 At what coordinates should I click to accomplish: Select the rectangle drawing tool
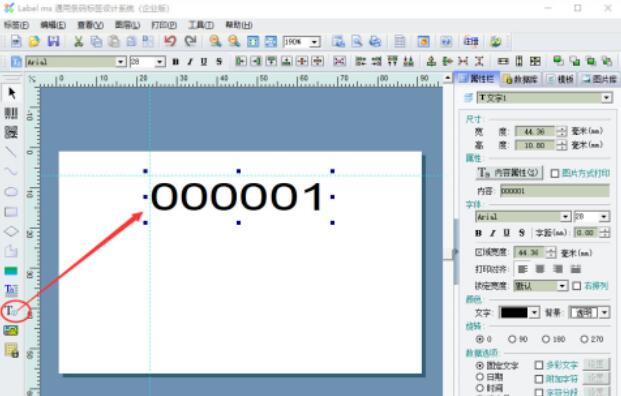(x=11, y=212)
